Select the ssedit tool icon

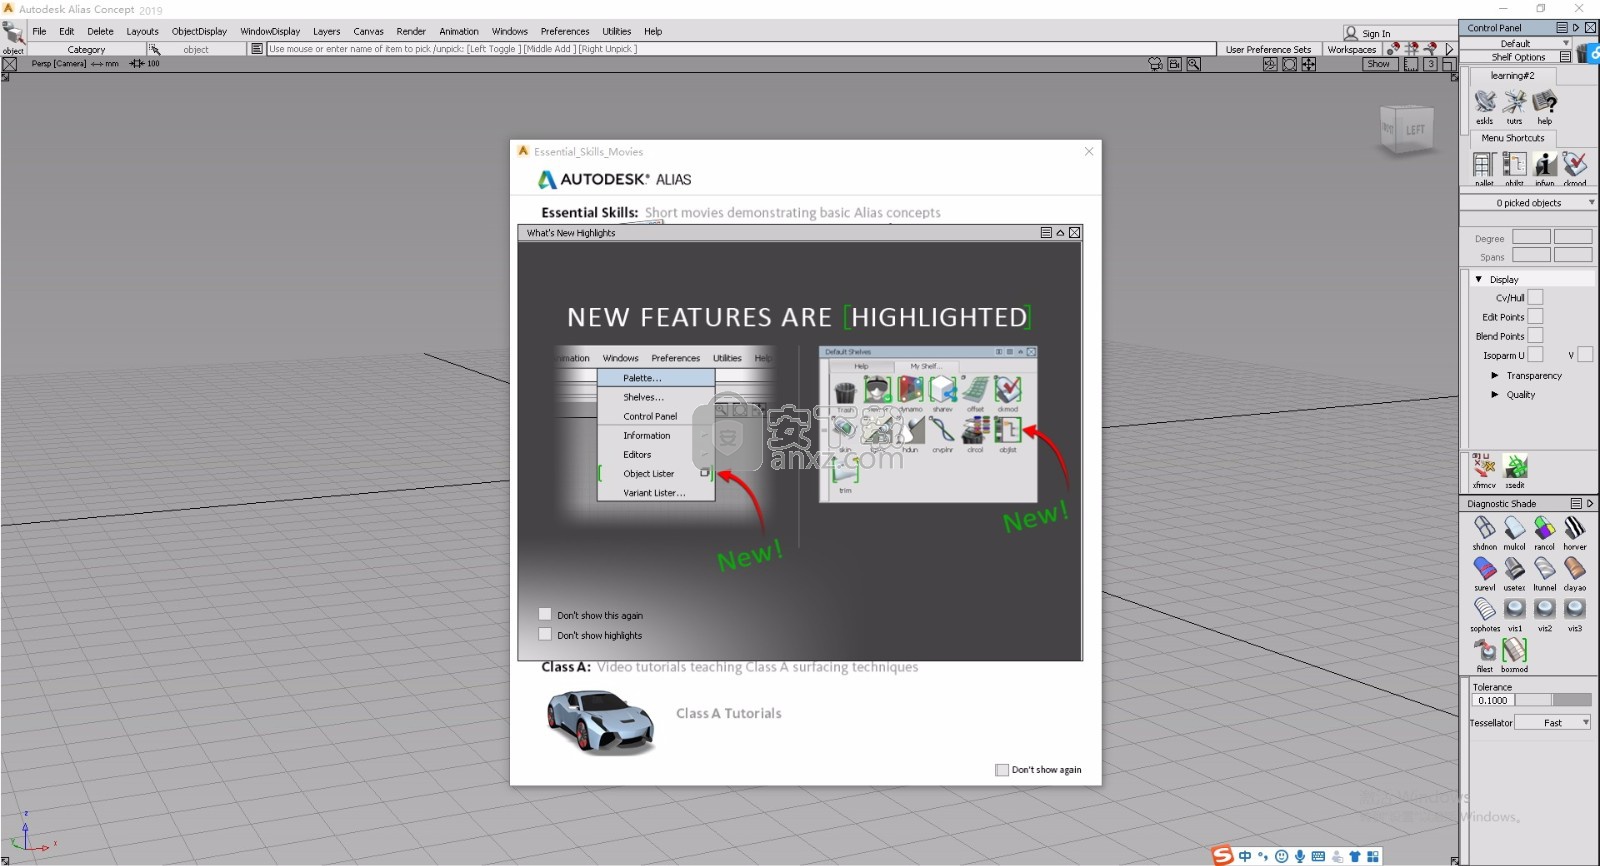click(1516, 466)
